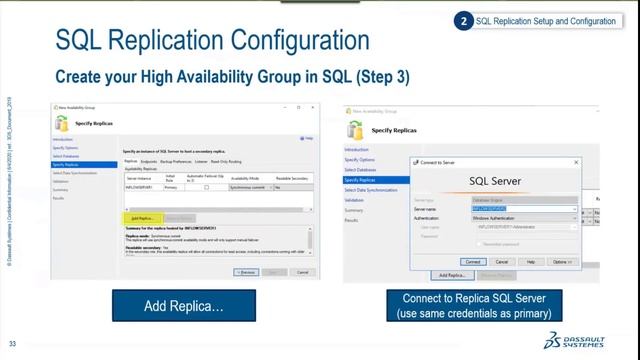This screenshot has width=640, height=360.
Task: Click Connect in Connect to Server dialog
Action: pos(473,262)
